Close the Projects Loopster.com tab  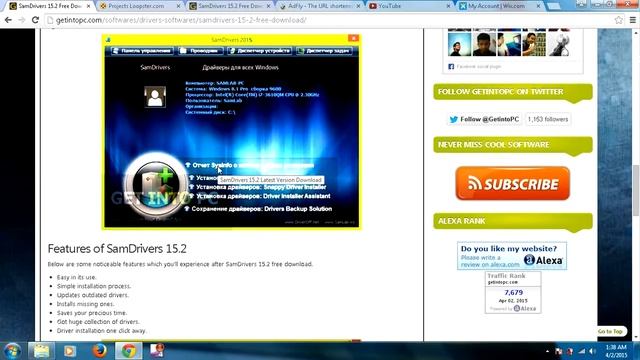coord(178,6)
